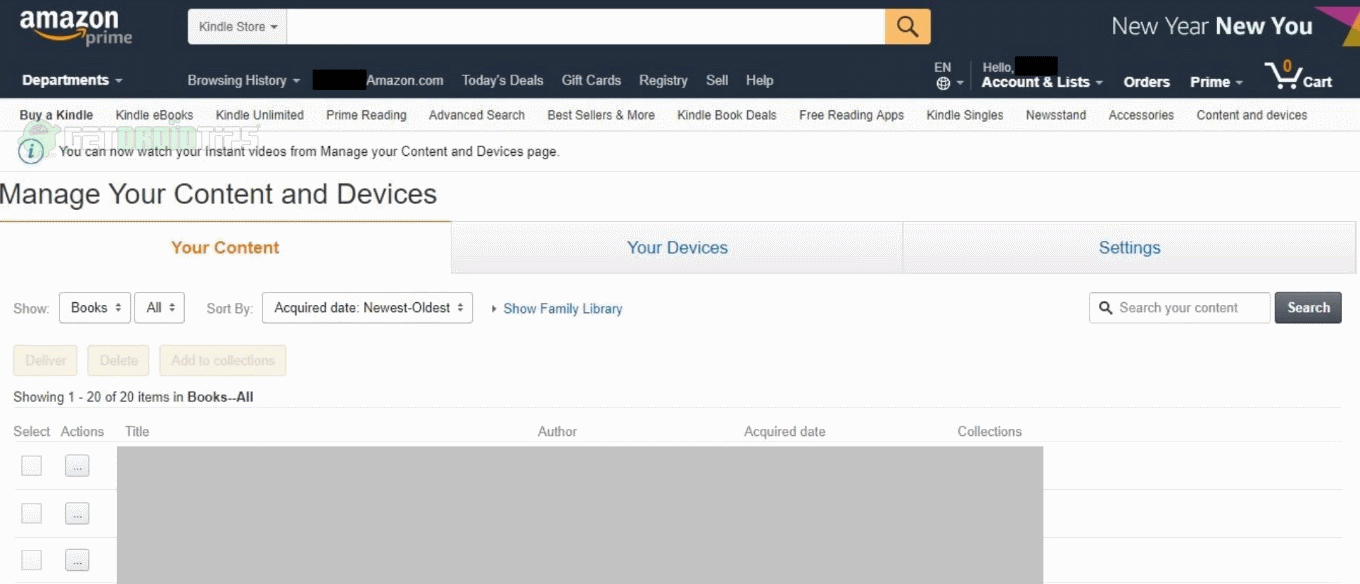1360x584 pixels.
Task: Switch to Your Devices tab
Action: pyautogui.click(x=677, y=247)
